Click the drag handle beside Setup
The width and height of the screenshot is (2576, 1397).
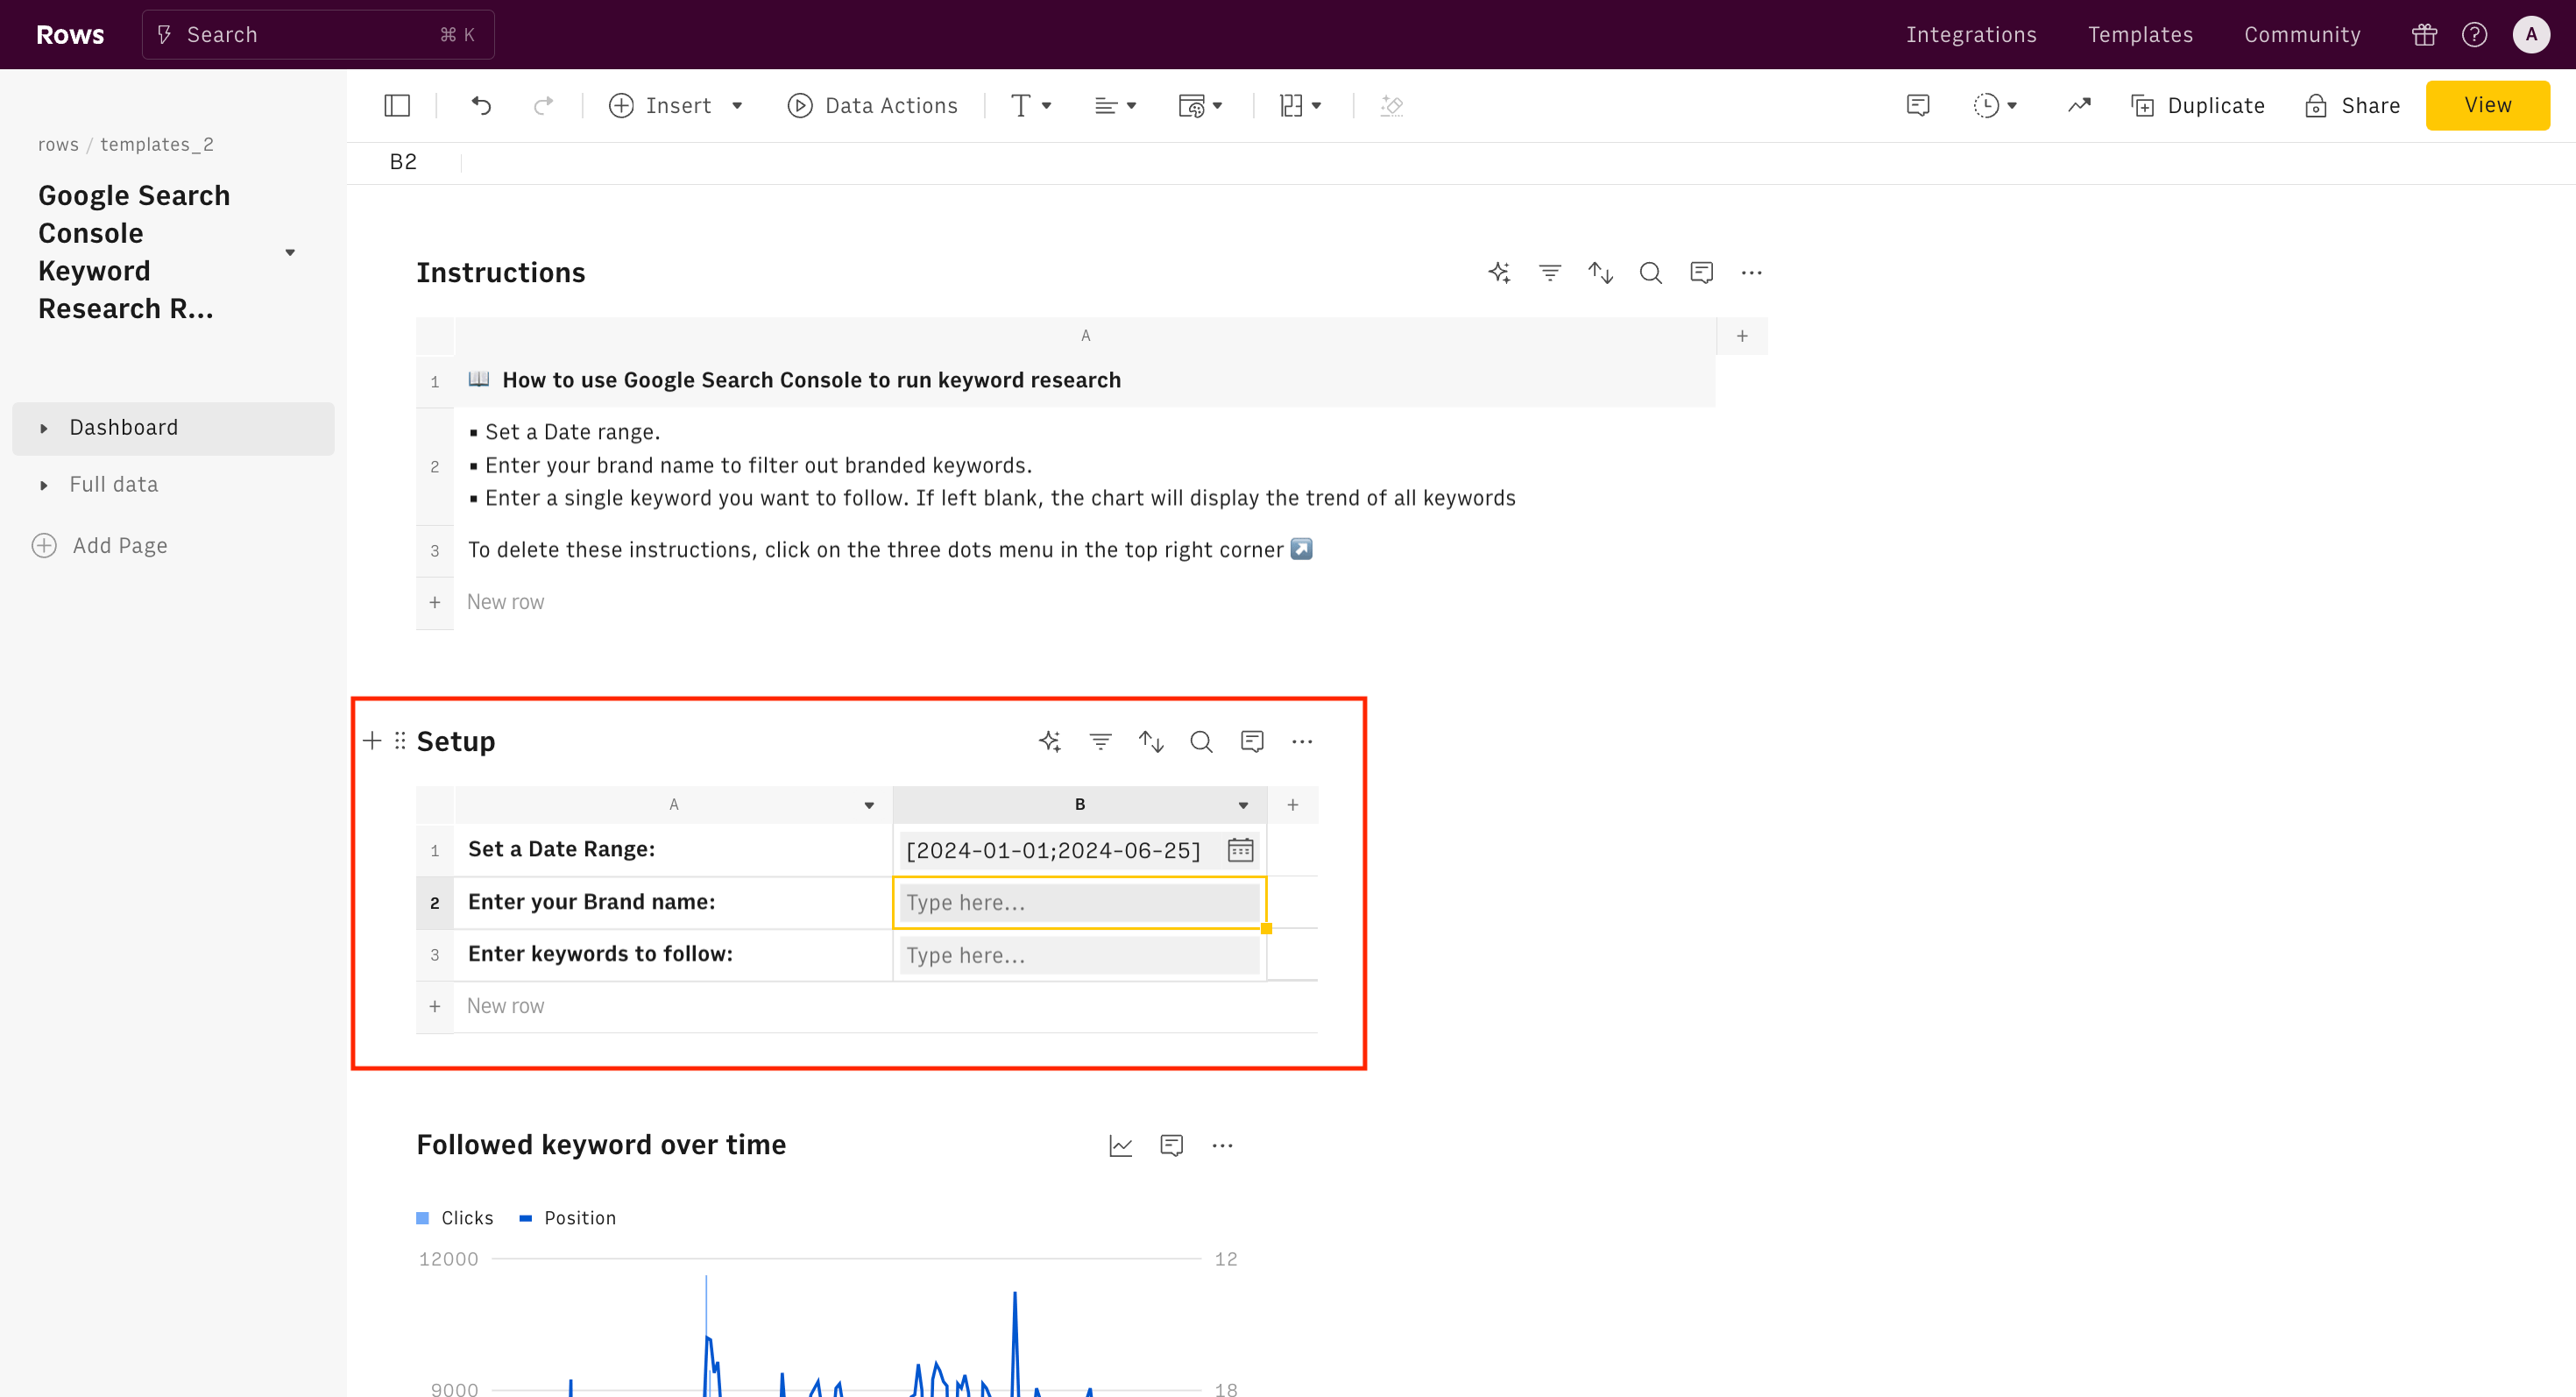[x=400, y=741]
